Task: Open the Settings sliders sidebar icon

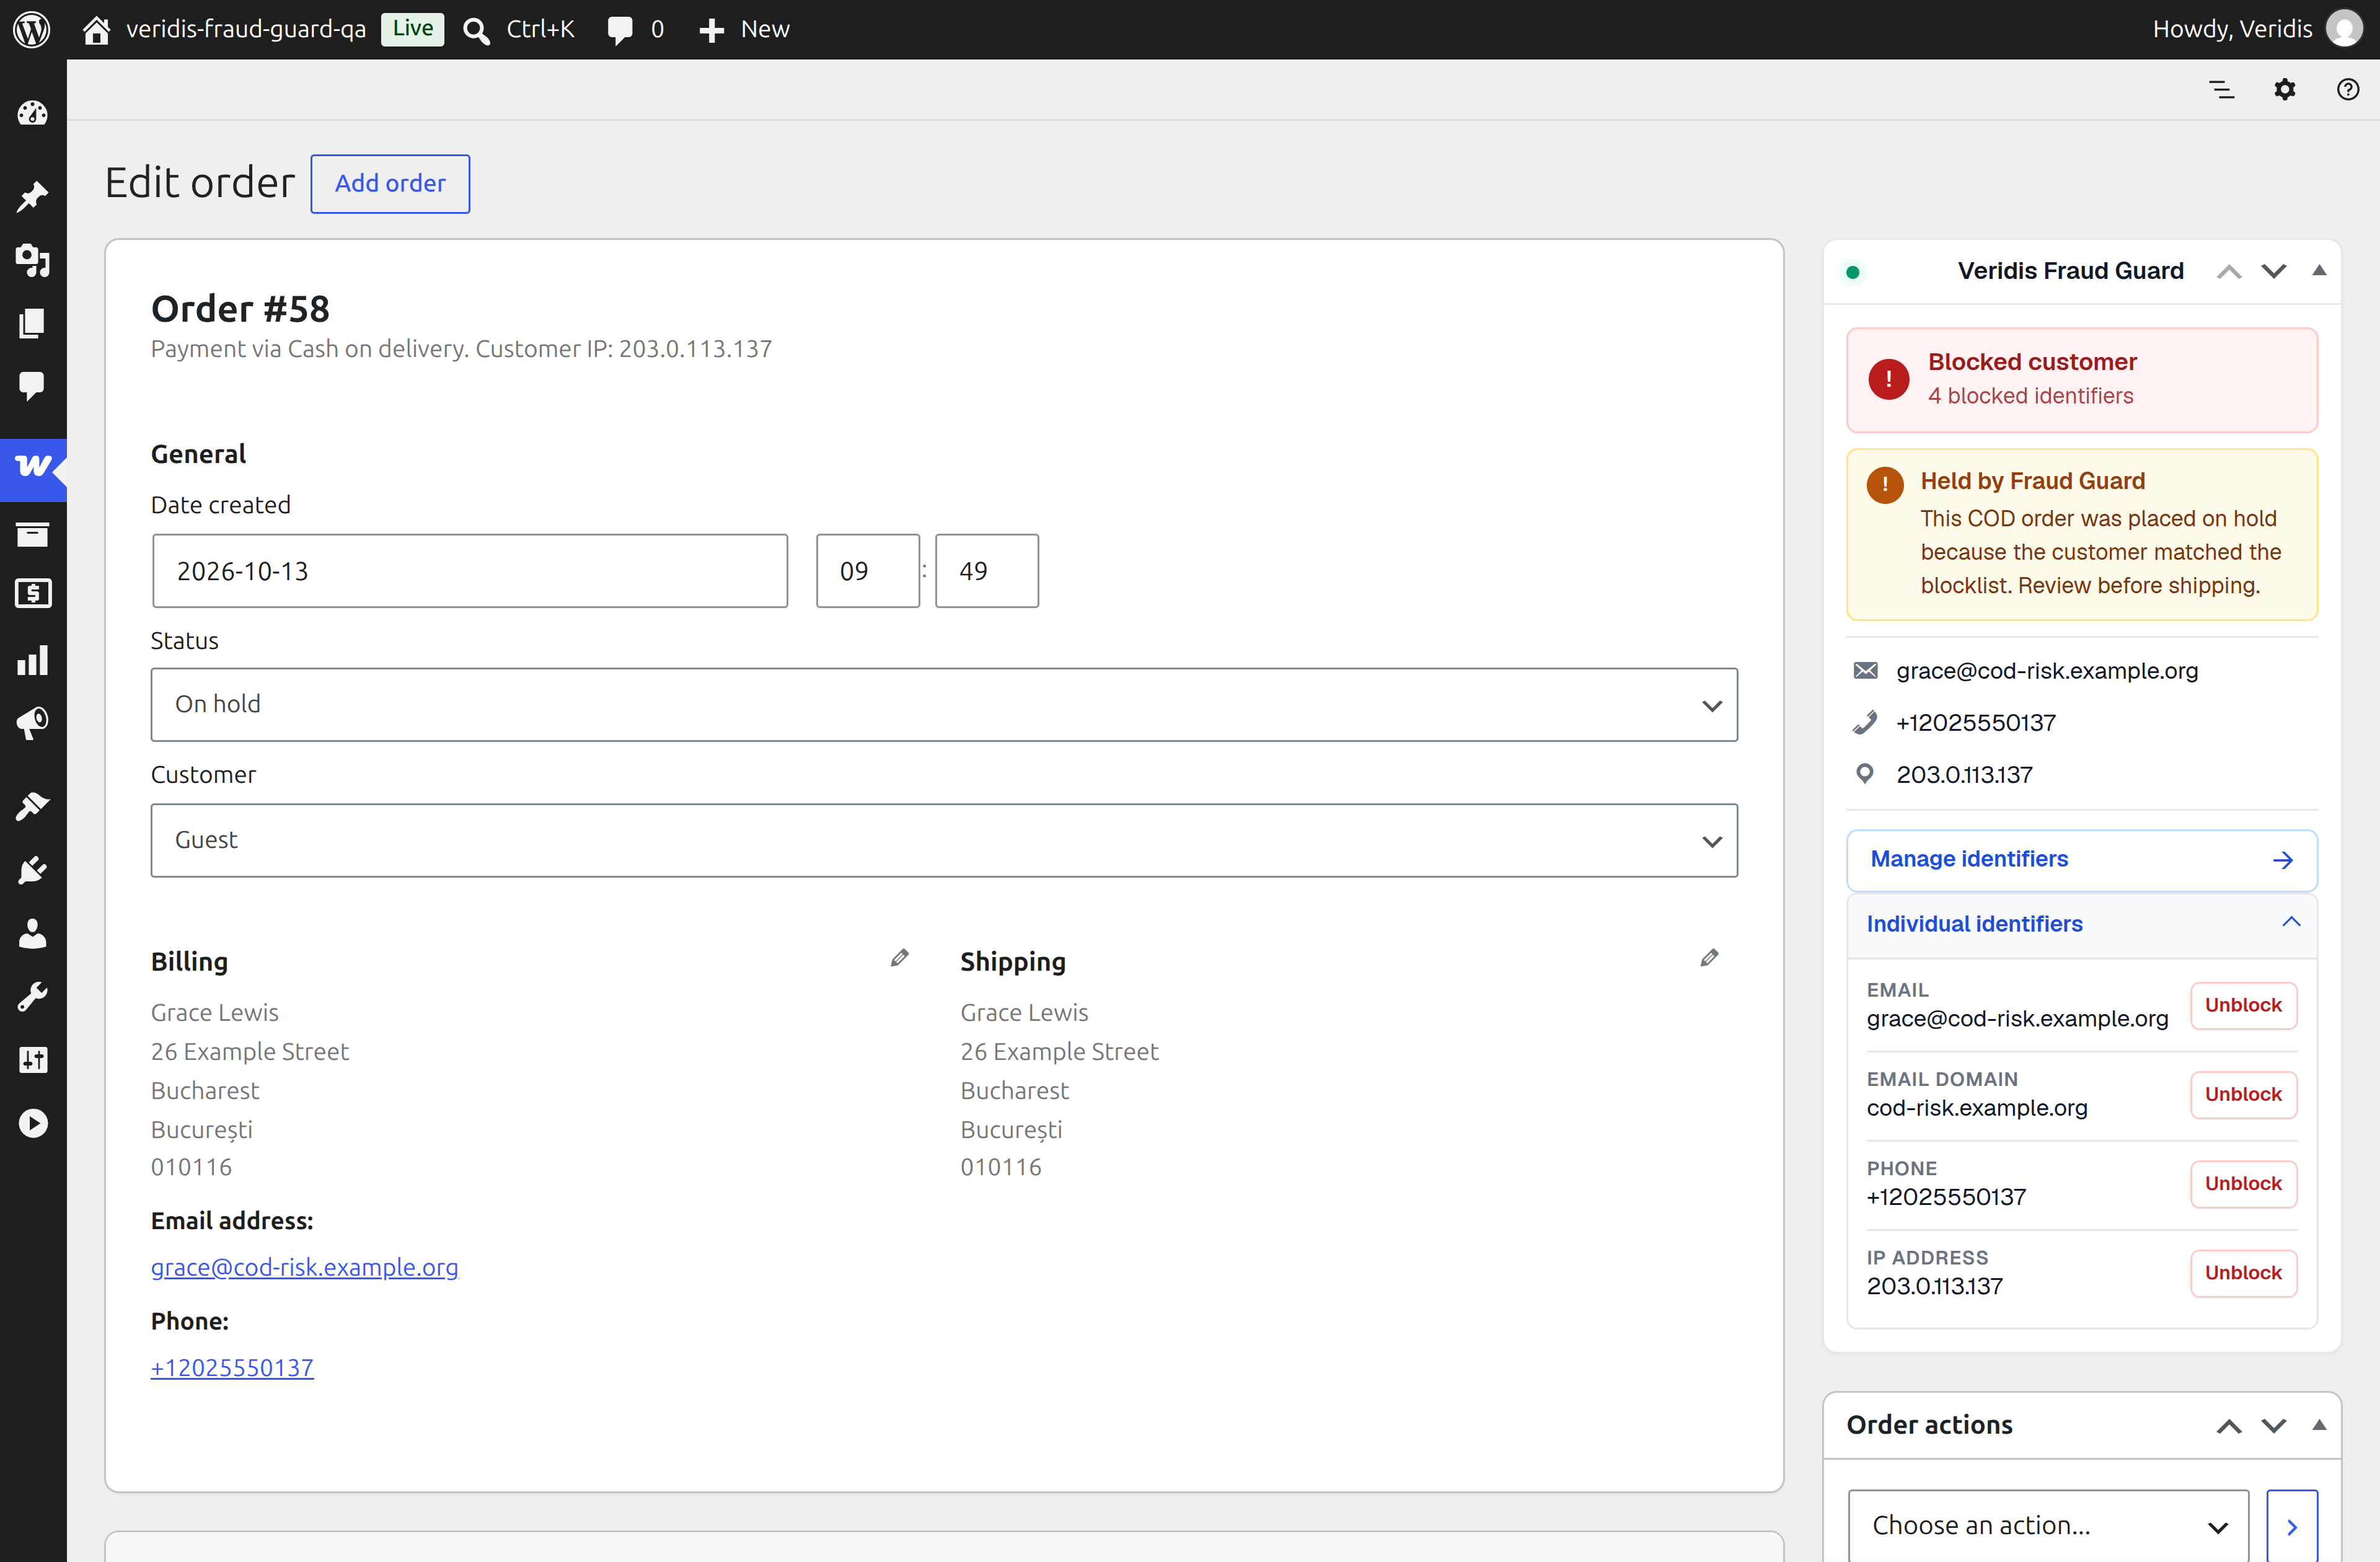Action: pyautogui.click(x=32, y=1060)
